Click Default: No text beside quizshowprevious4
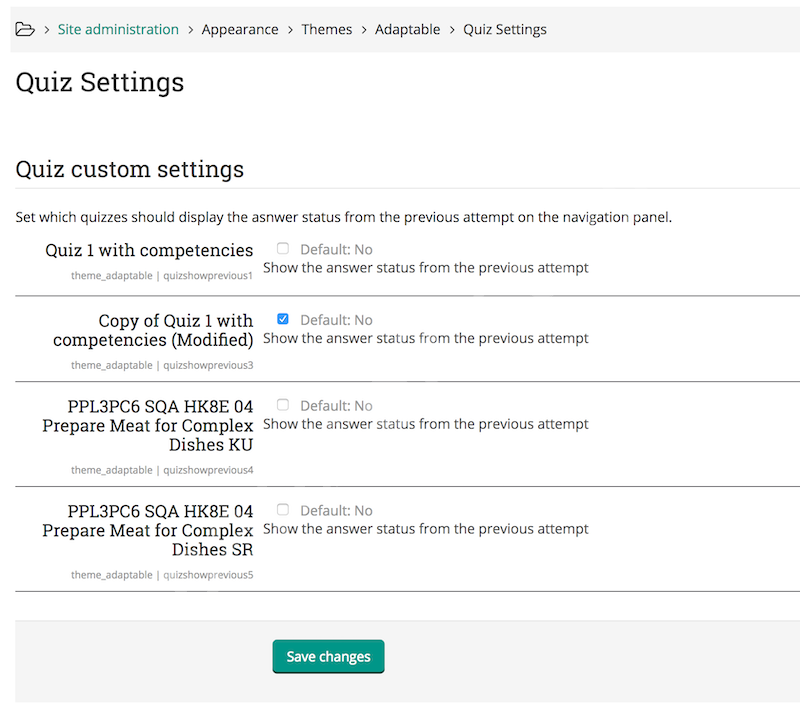Viewport: 800px width, 710px height. point(336,405)
